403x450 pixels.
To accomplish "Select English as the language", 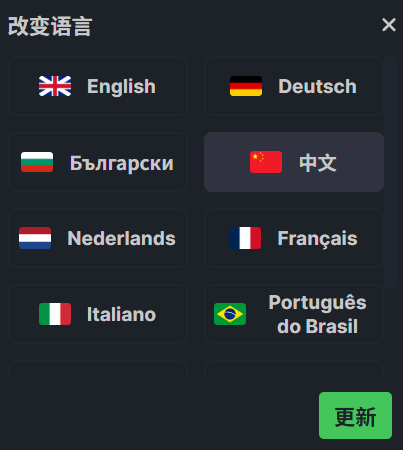I will click(x=98, y=86).
